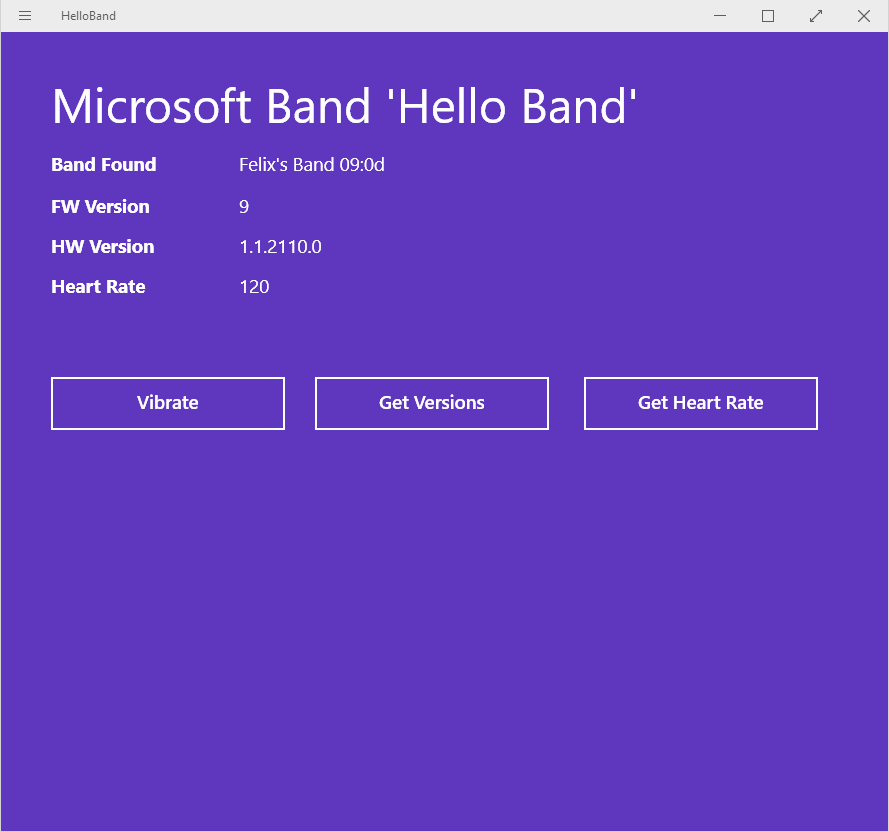Click the Vibrate button
Screen dimensions: 889x832
click(168, 403)
